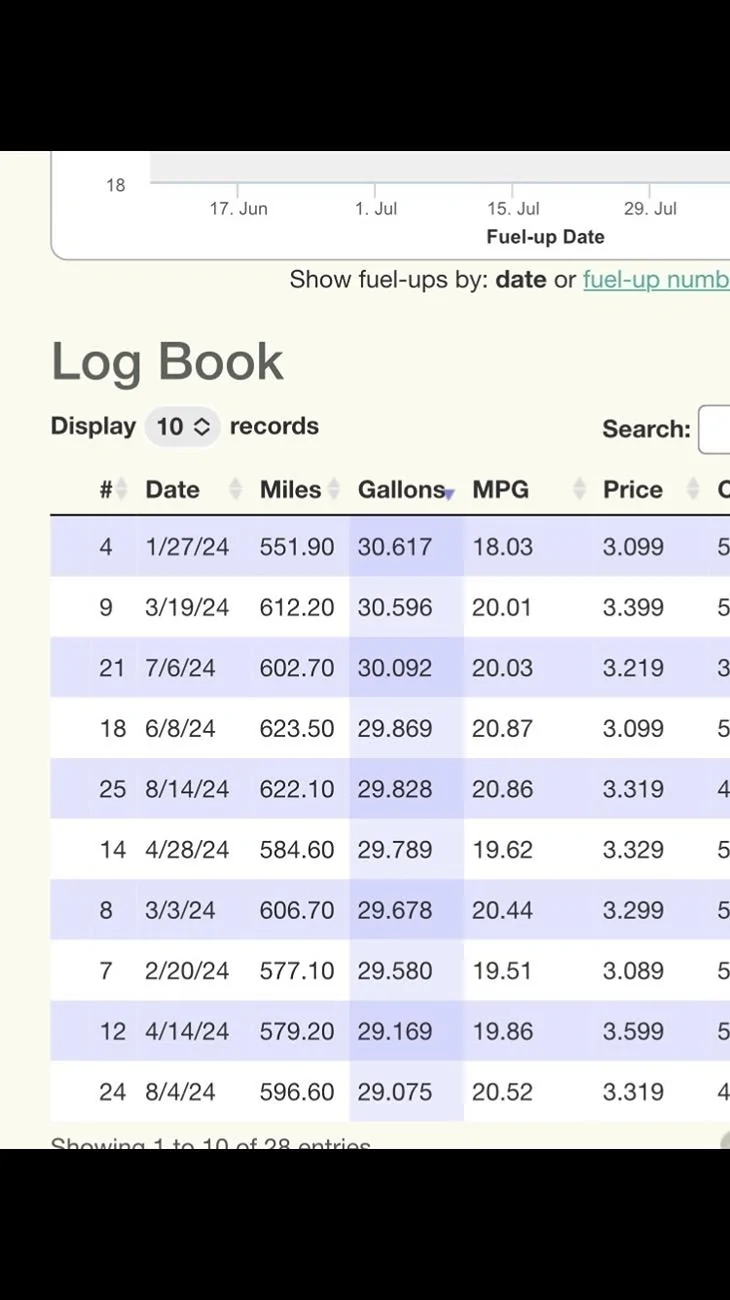730x1300 pixels.
Task: Click sort arrows beside the # column
Action: 121,490
